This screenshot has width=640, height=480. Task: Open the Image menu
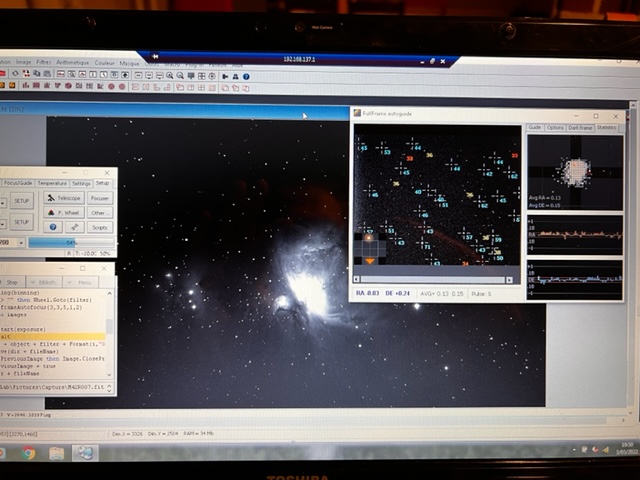pos(24,62)
